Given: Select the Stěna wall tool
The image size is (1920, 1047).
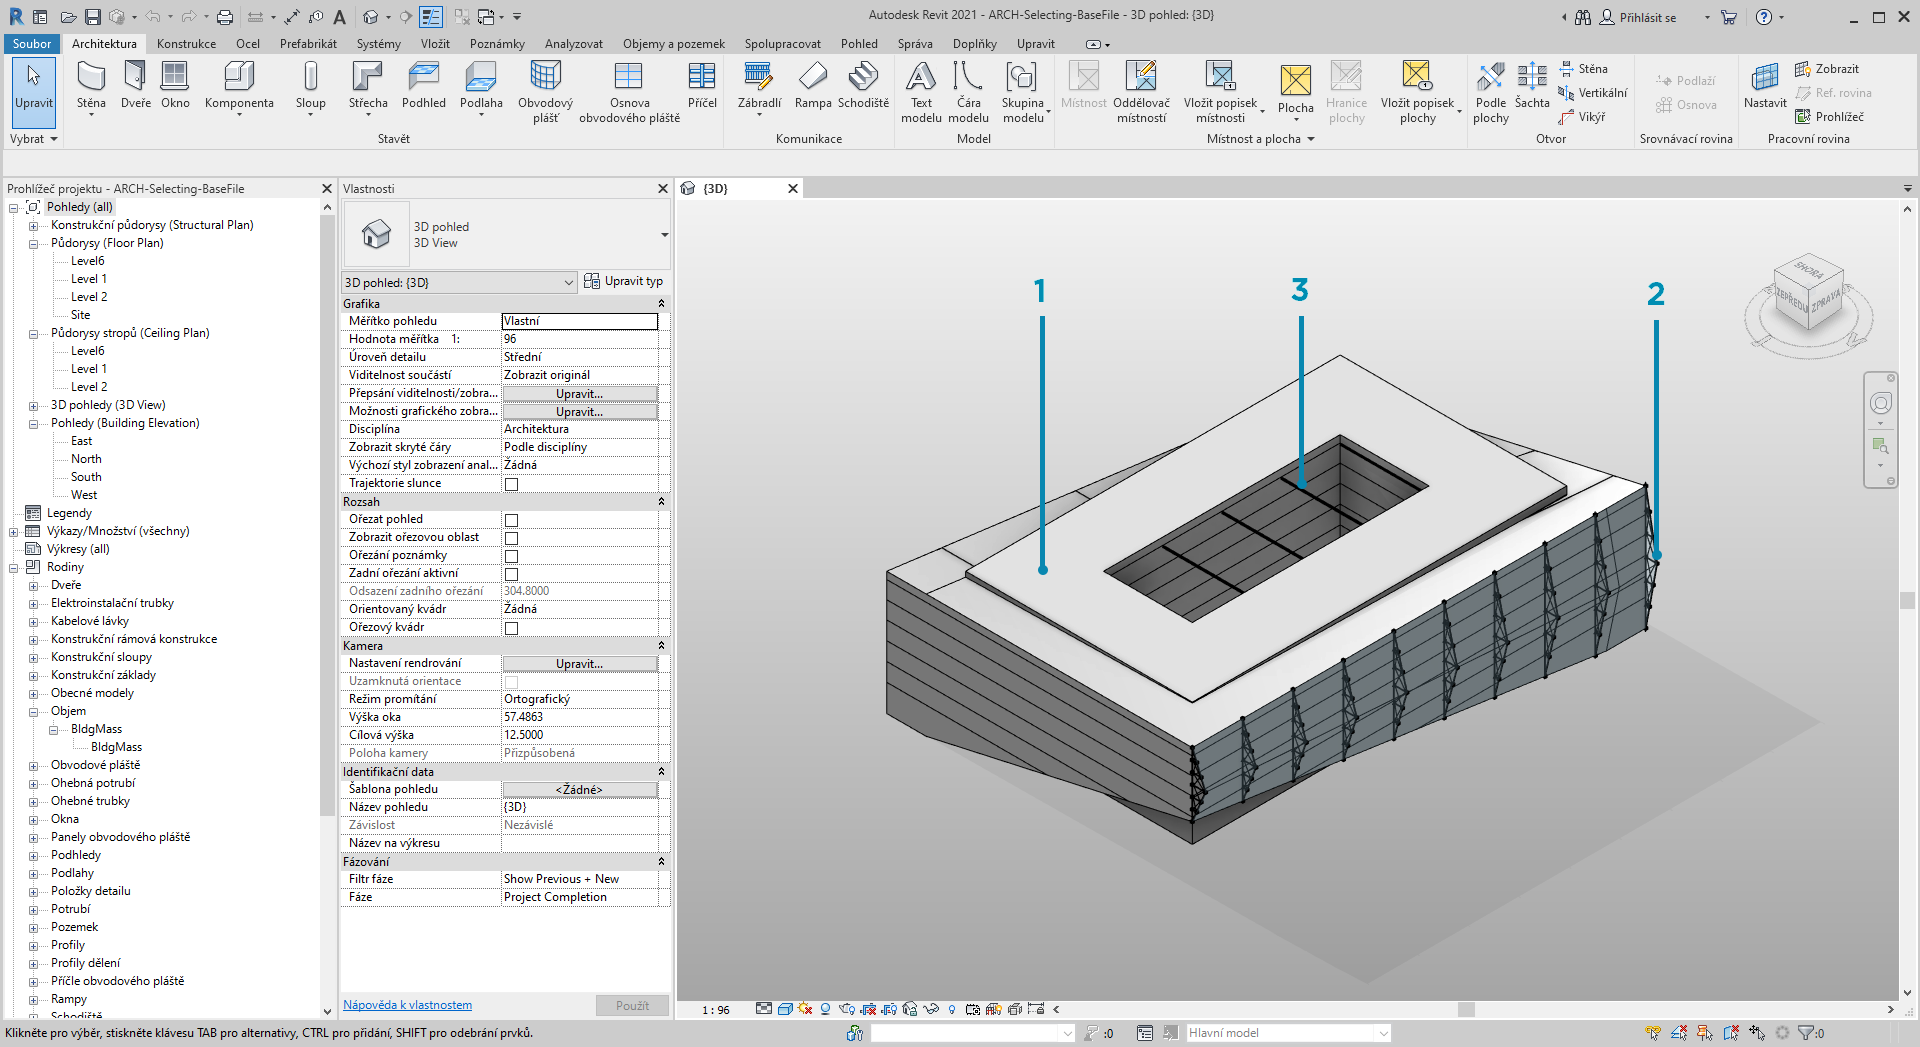Looking at the screenshot, I should pyautogui.click(x=91, y=86).
